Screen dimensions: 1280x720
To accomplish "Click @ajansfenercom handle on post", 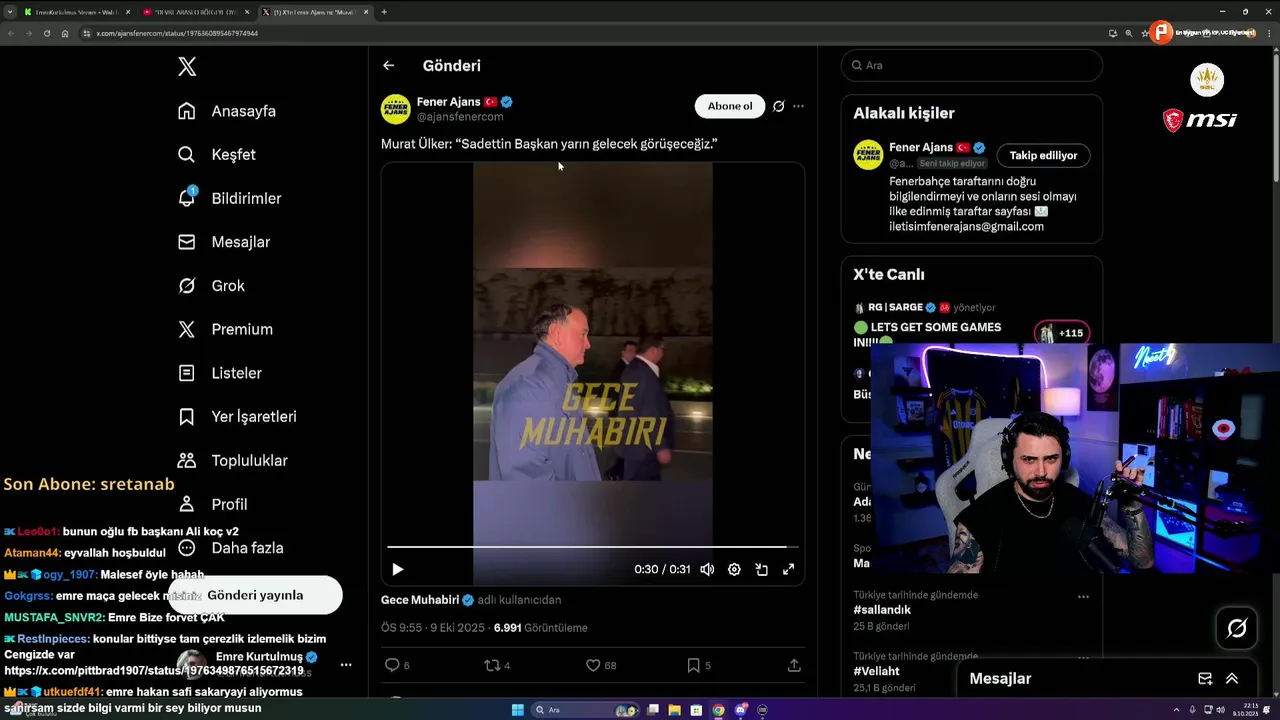I will [x=460, y=117].
